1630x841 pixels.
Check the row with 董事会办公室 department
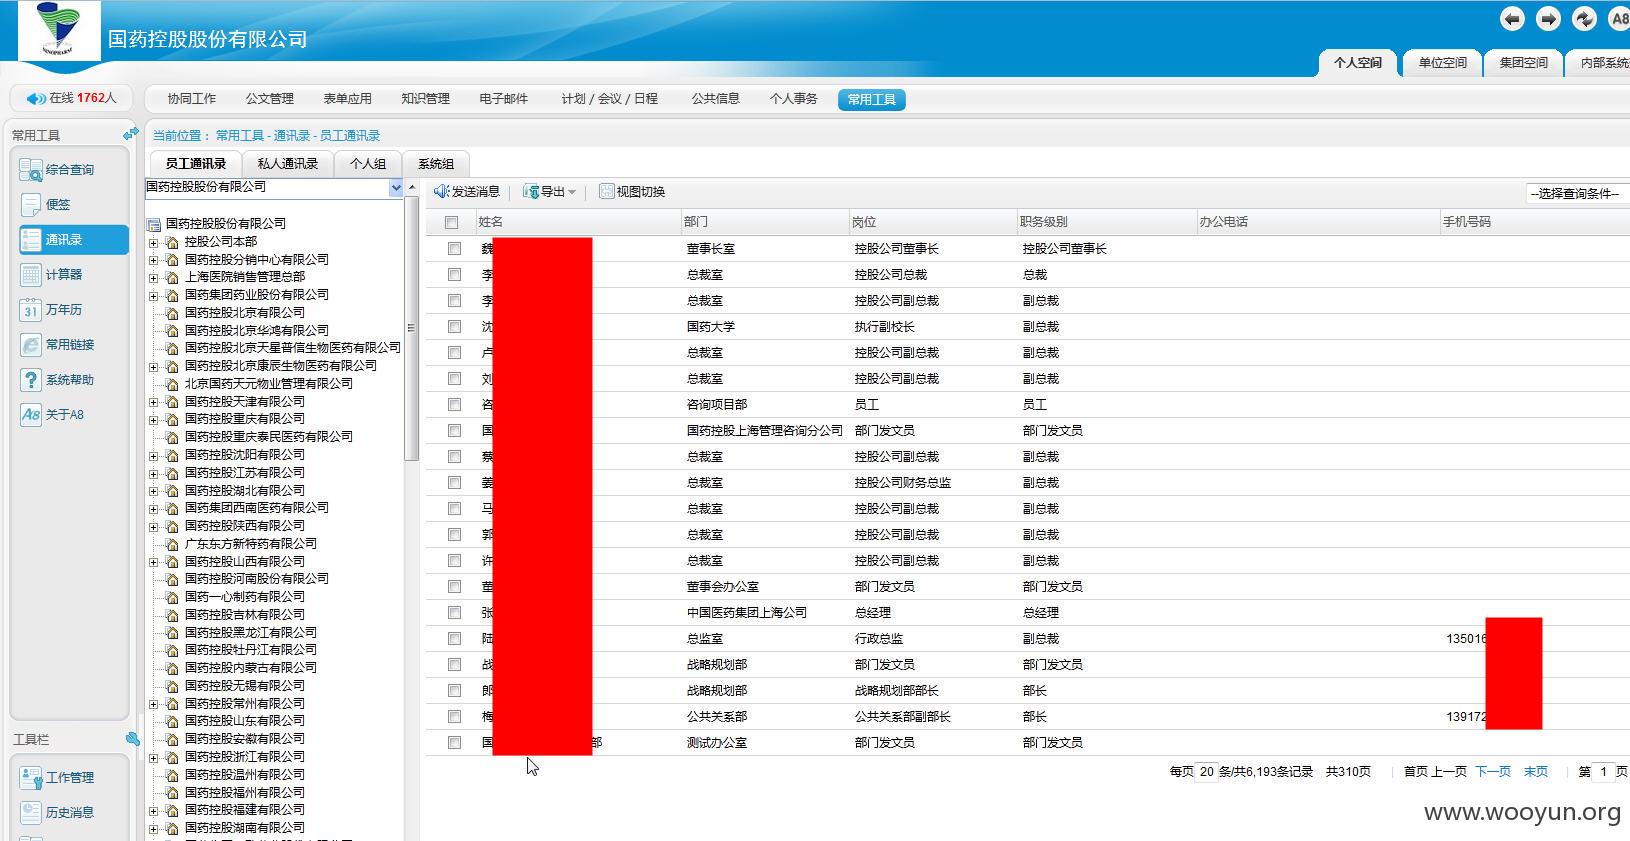[x=455, y=587]
